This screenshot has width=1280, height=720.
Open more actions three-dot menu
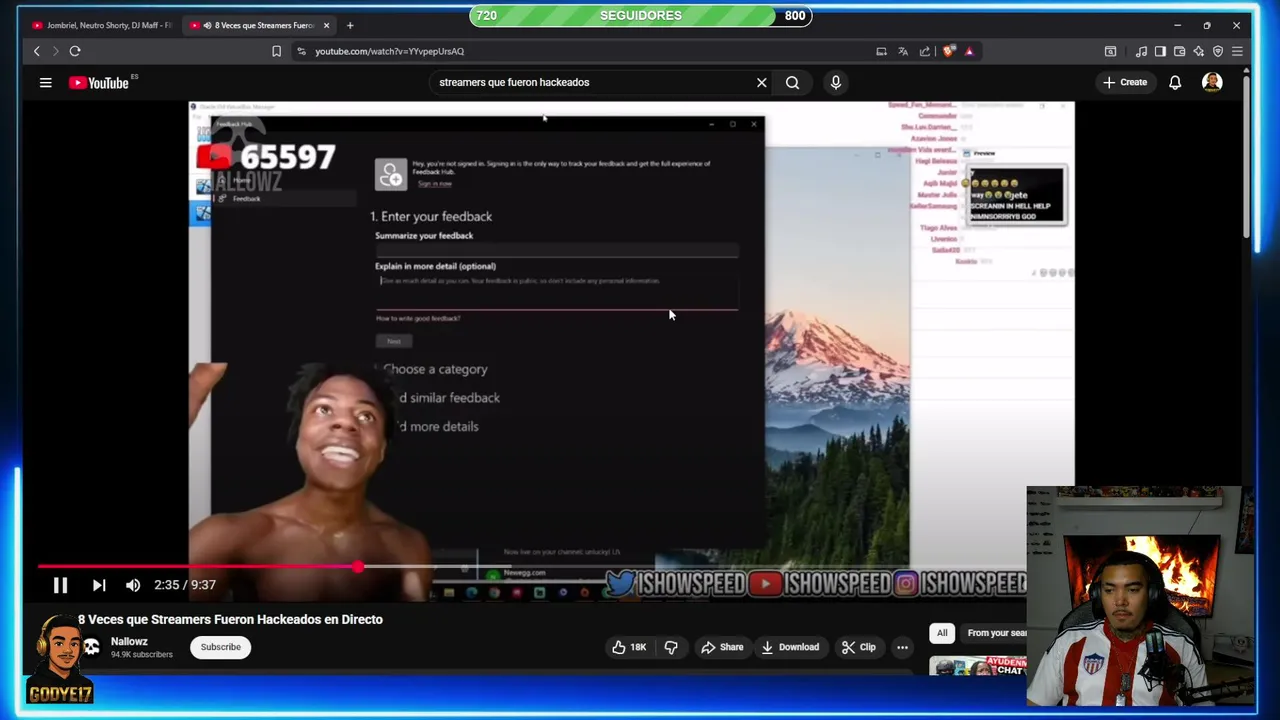pos(902,647)
